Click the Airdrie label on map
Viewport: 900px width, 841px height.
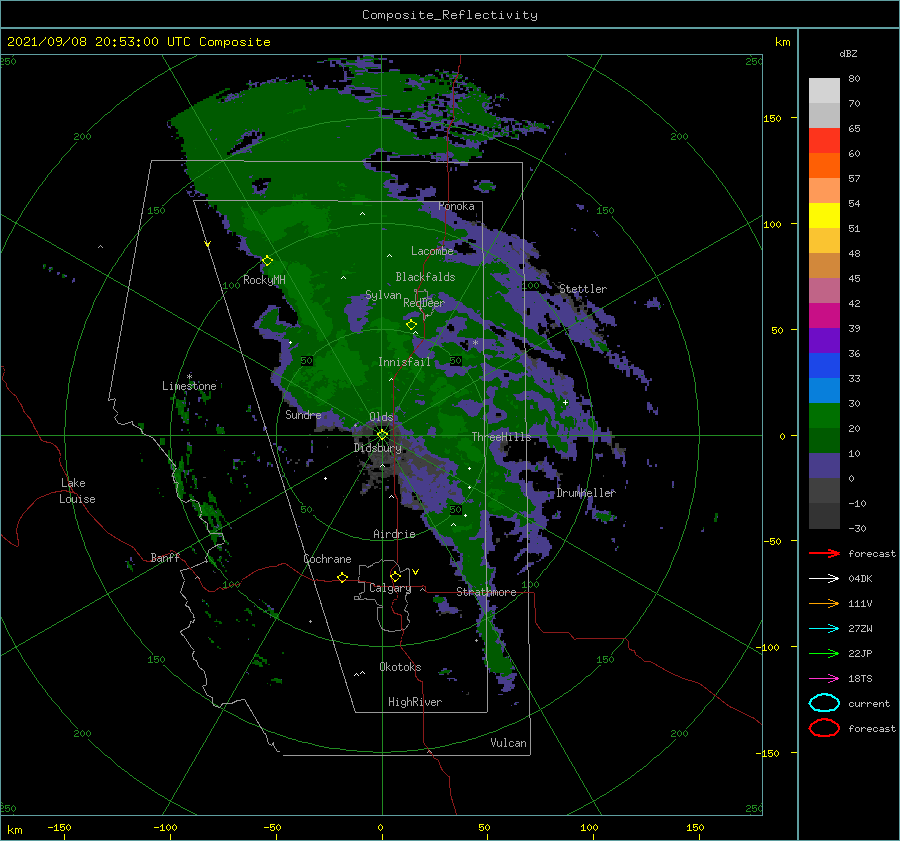[394, 534]
